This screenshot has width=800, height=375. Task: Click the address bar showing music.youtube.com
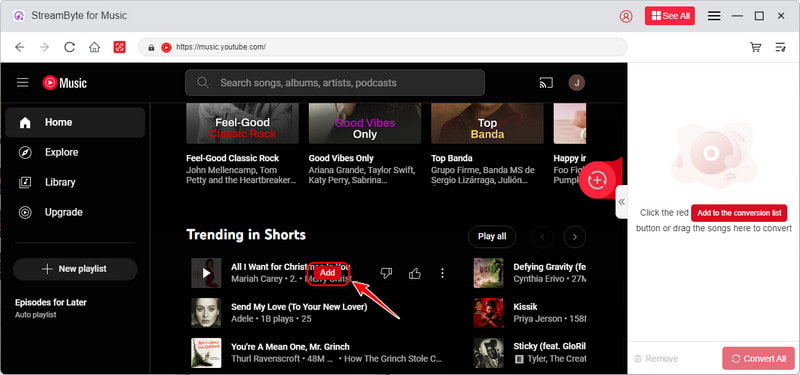click(383, 47)
